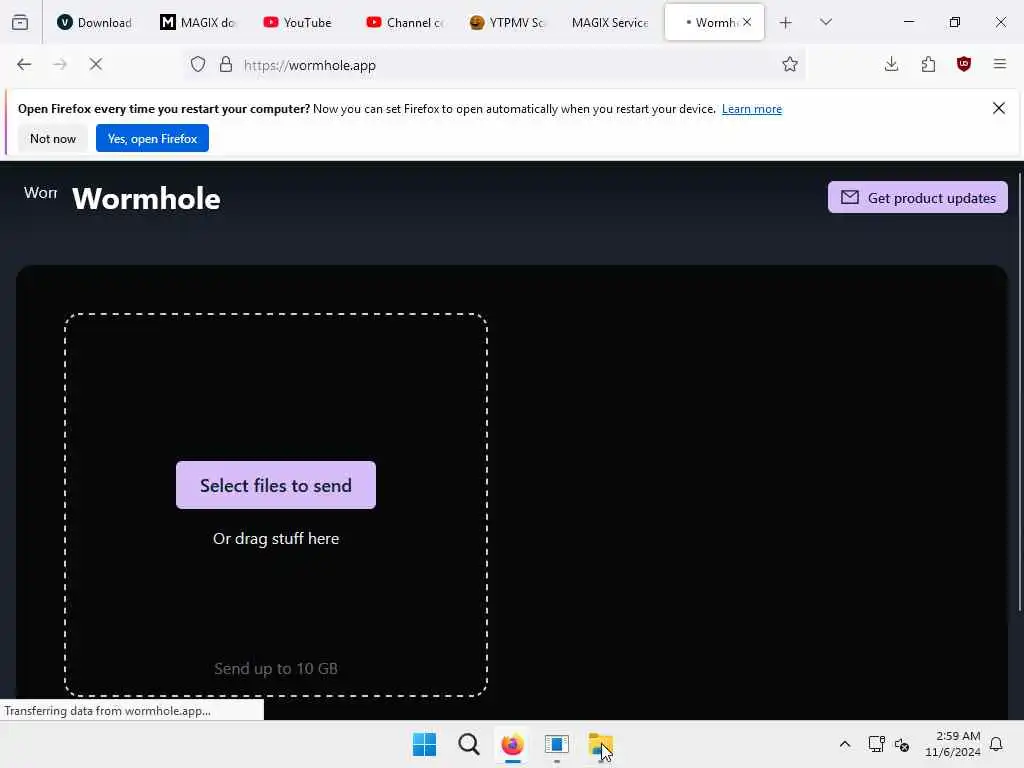Open the notifications bell icon
Image resolution: width=1024 pixels, height=768 pixels.
pos(996,744)
